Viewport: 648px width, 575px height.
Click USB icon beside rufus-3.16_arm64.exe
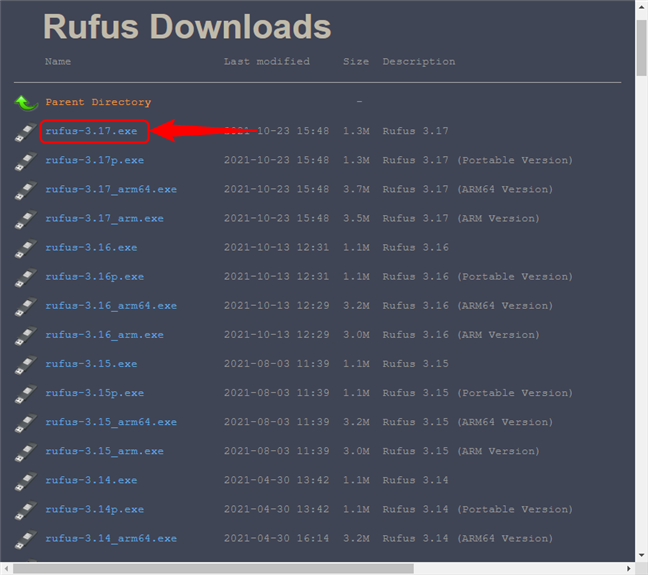[x=26, y=307]
